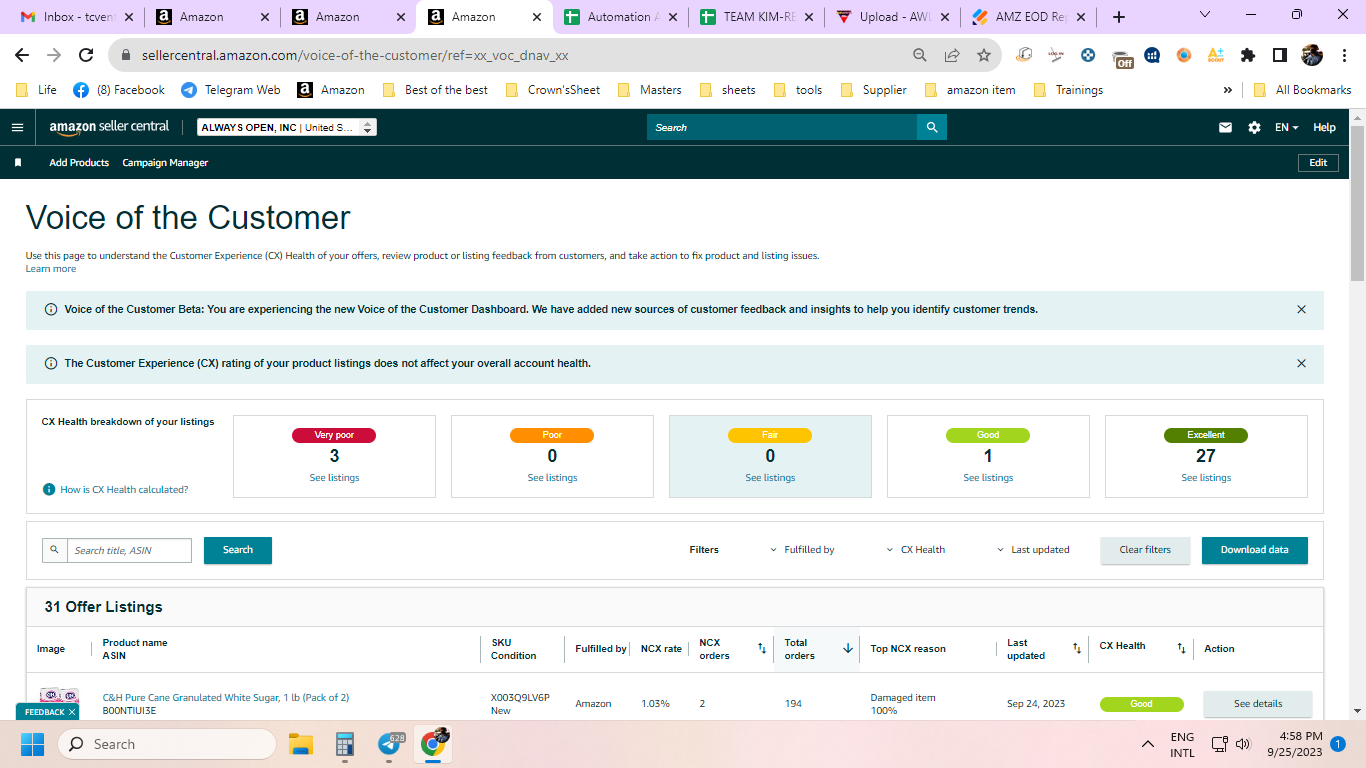The height and width of the screenshot is (768, 1366).
Task: Open Seller Central settings gear
Action: click(1254, 128)
